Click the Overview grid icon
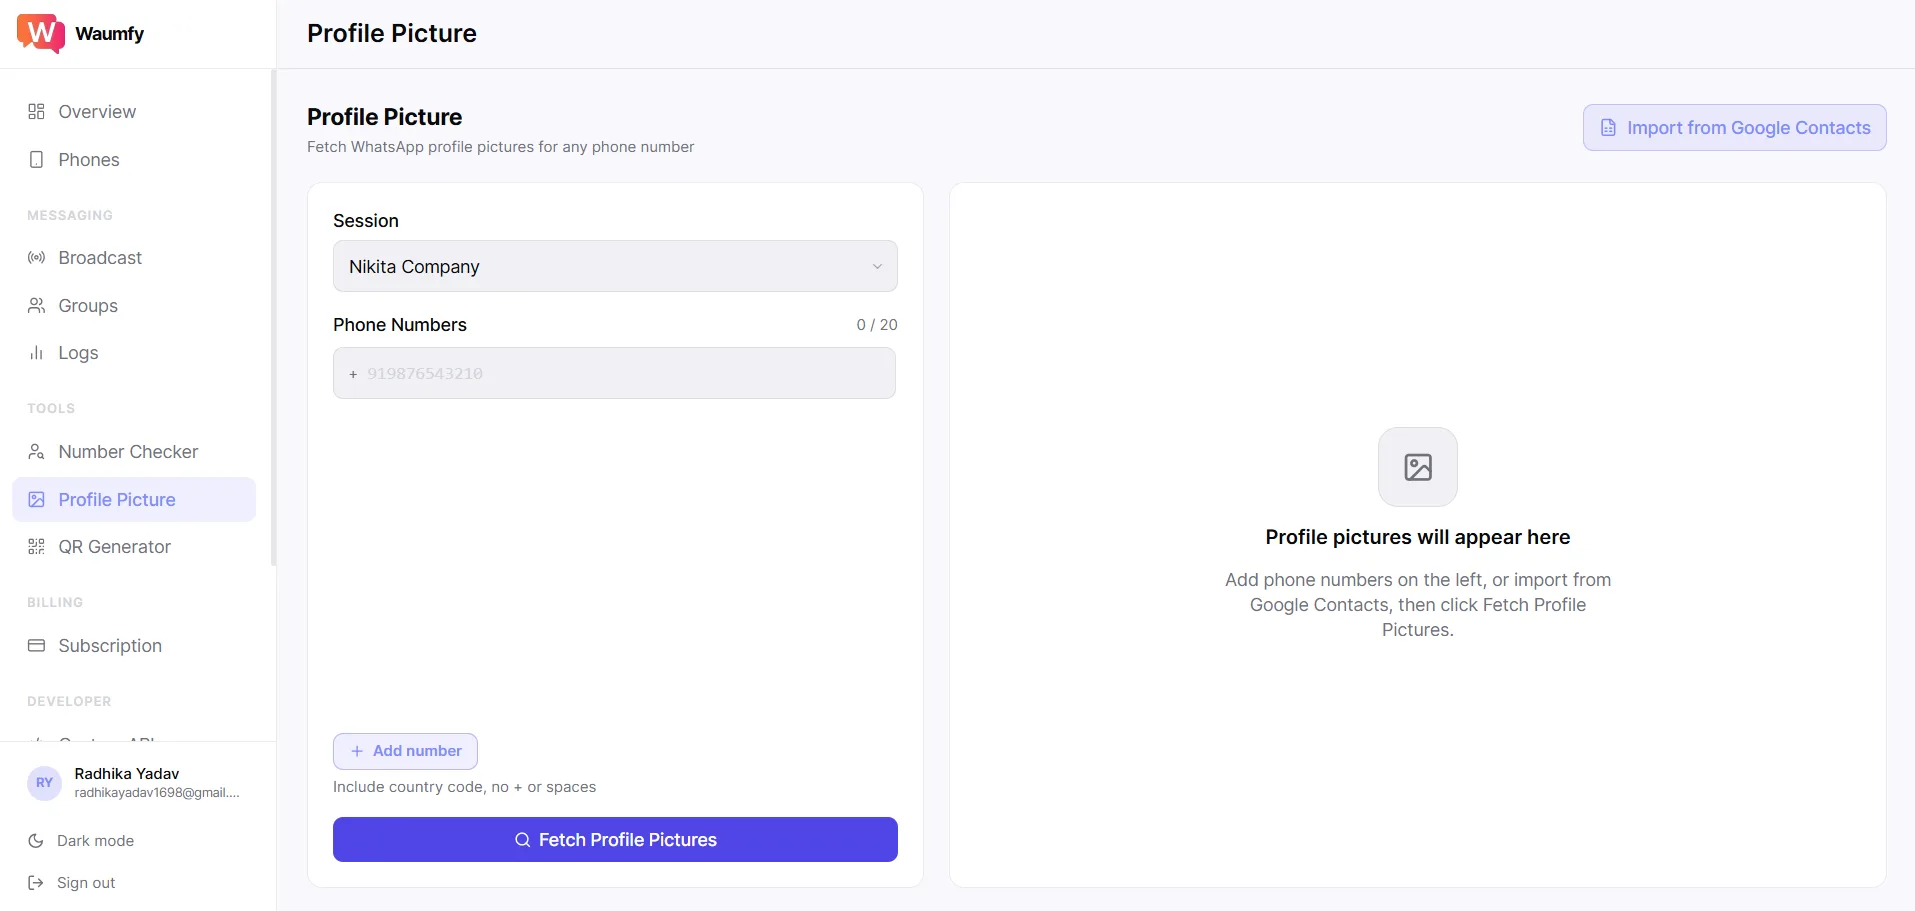 [x=37, y=112]
